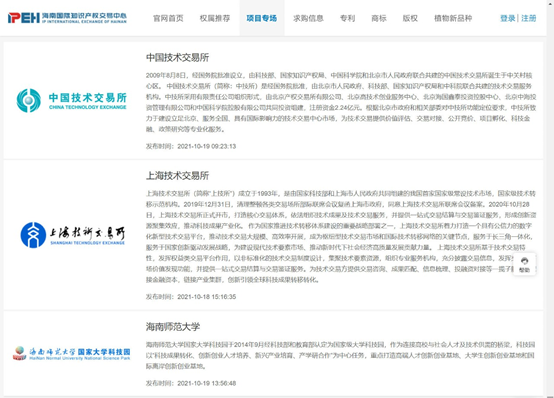This screenshot has width=554, height=398.
Task: Open the Shanghai Technology Exchange logo
Action: coord(72,235)
